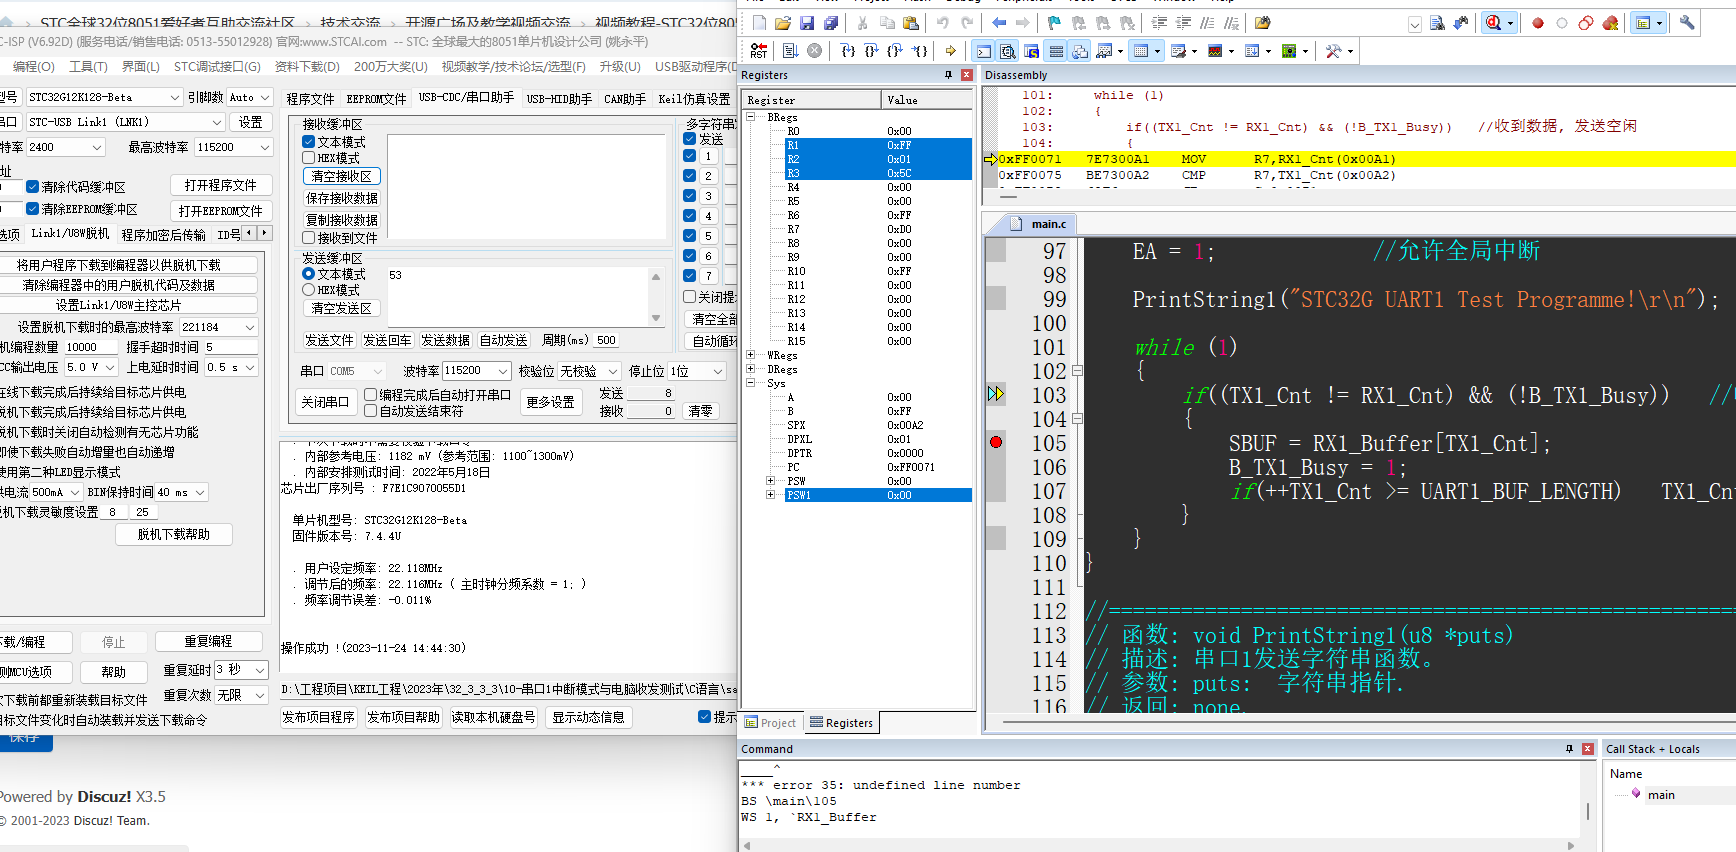Open the 停止位 1位 dropdown
The height and width of the screenshot is (852, 1736).
pos(717,371)
